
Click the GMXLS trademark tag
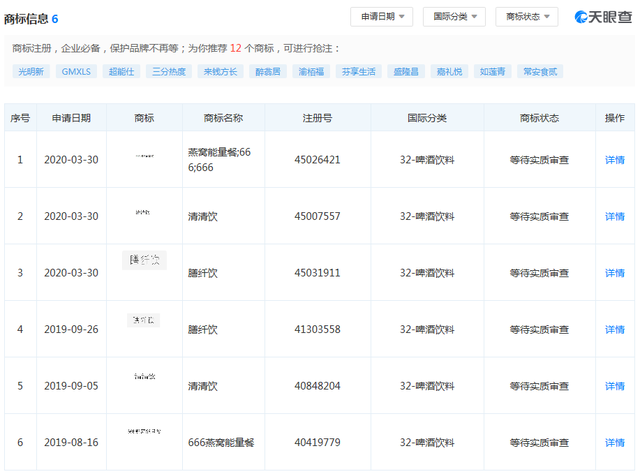point(81,71)
